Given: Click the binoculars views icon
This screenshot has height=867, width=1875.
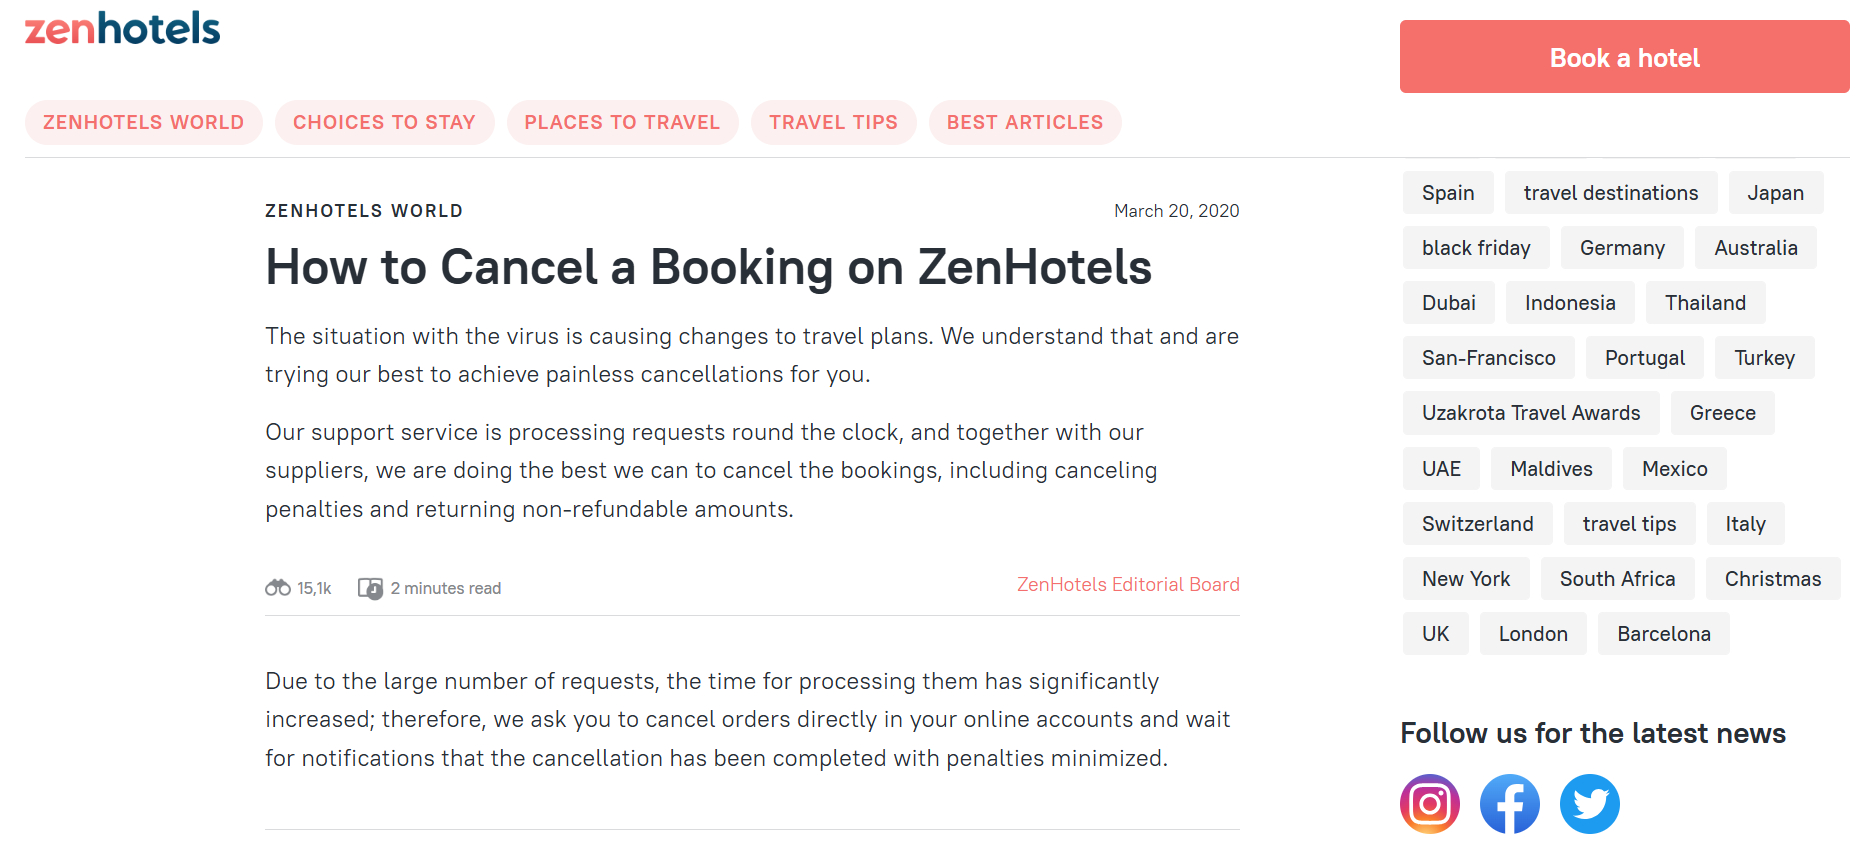Looking at the screenshot, I should point(277,588).
